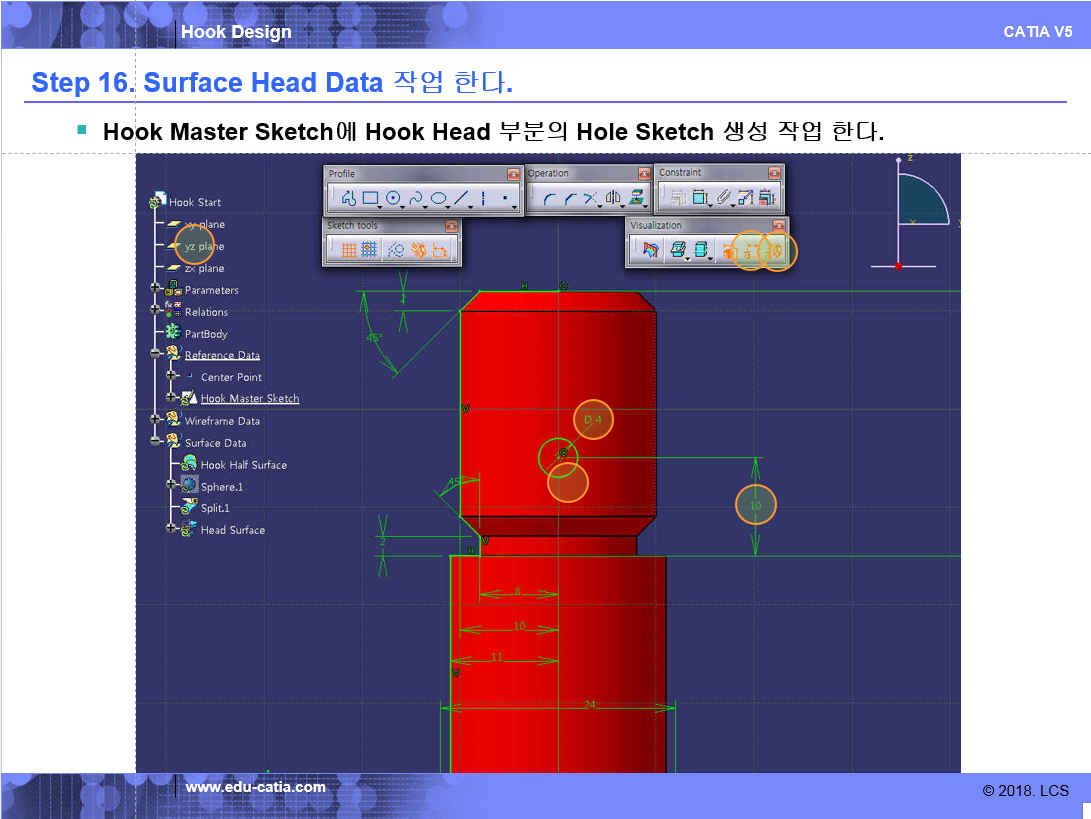
Task: Click the D 4 diameter dimension
Action: tap(593, 420)
